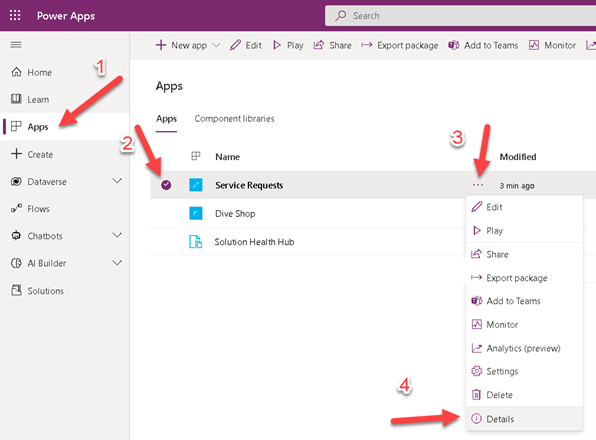Viewport: 596px width, 440px height.
Task: Choose Monitor from the context menu
Action: click(x=525, y=324)
